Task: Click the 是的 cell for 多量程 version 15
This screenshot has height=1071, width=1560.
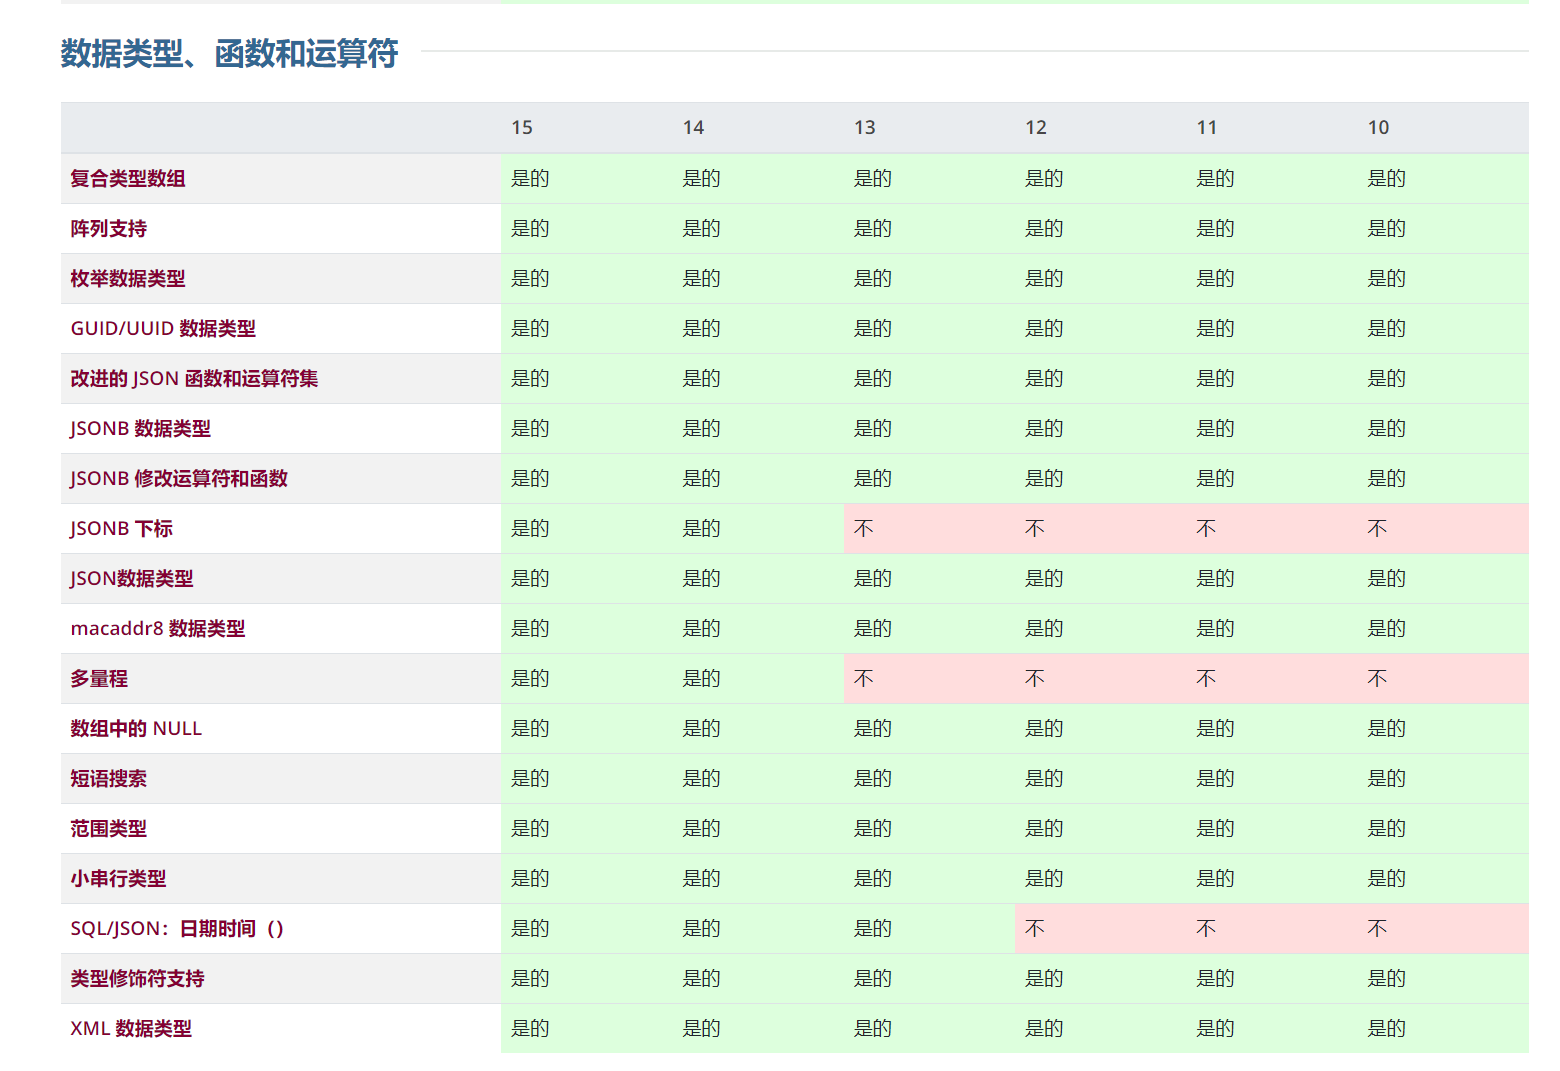Action: click(586, 679)
